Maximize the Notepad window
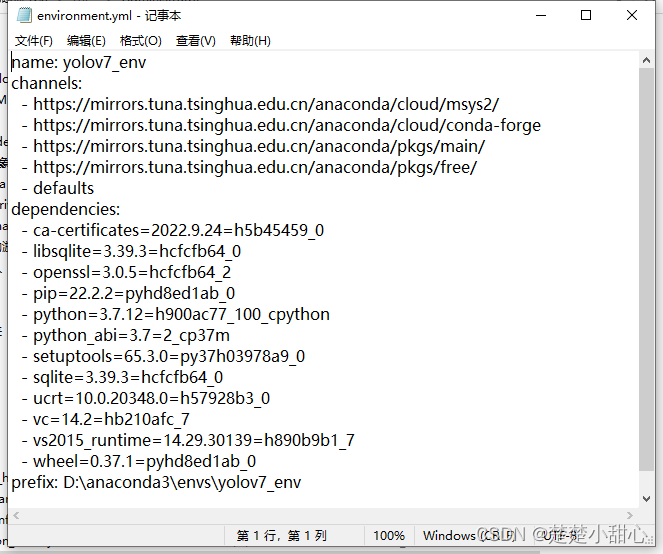This screenshot has height=554, width=663. coord(586,16)
